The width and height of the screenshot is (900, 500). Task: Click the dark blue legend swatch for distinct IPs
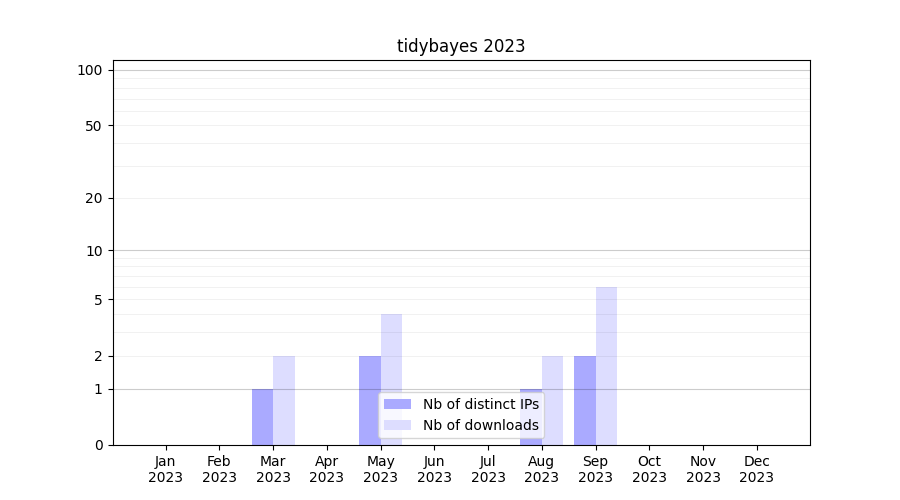click(397, 404)
